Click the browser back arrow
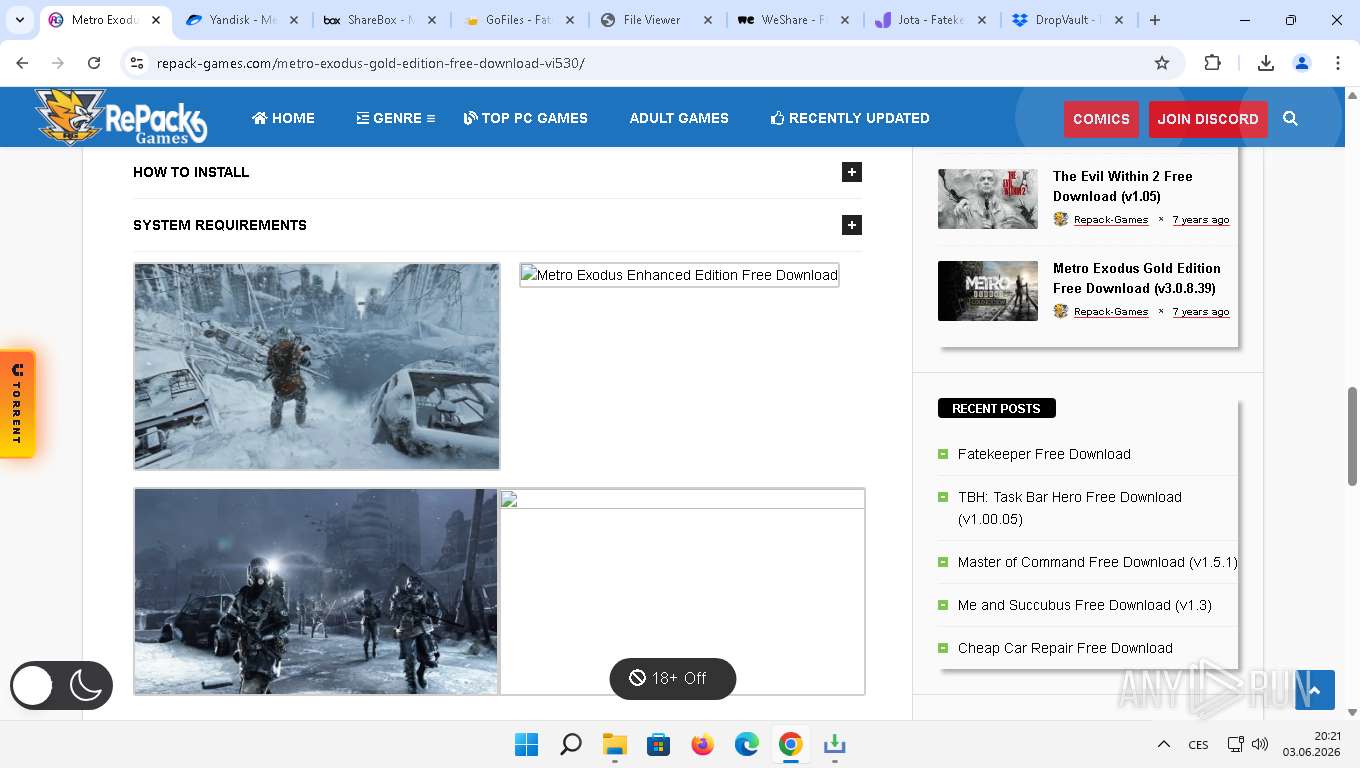Image resolution: width=1360 pixels, height=768 pixels. click(x=22, y=63)
